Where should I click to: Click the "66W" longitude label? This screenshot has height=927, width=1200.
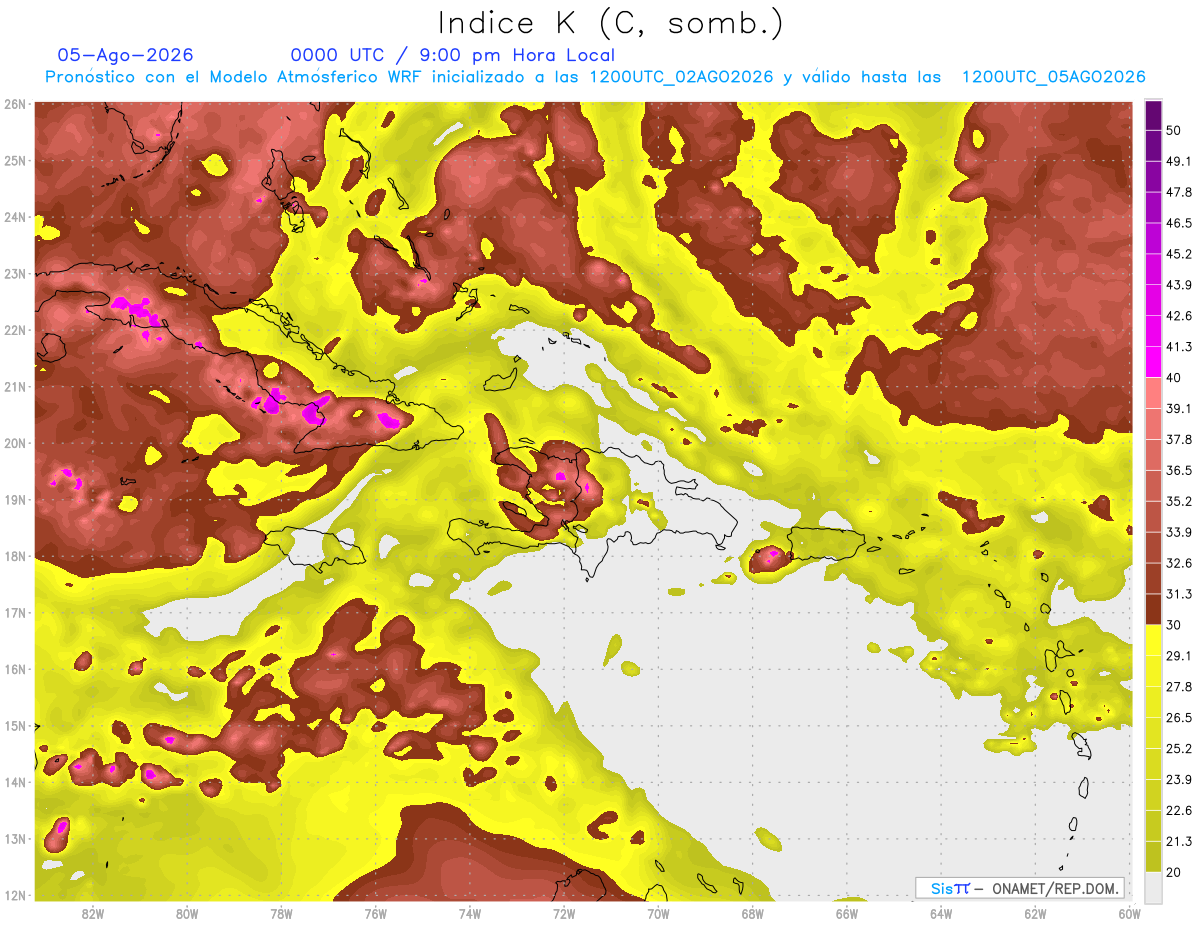(x=846, y=913)
